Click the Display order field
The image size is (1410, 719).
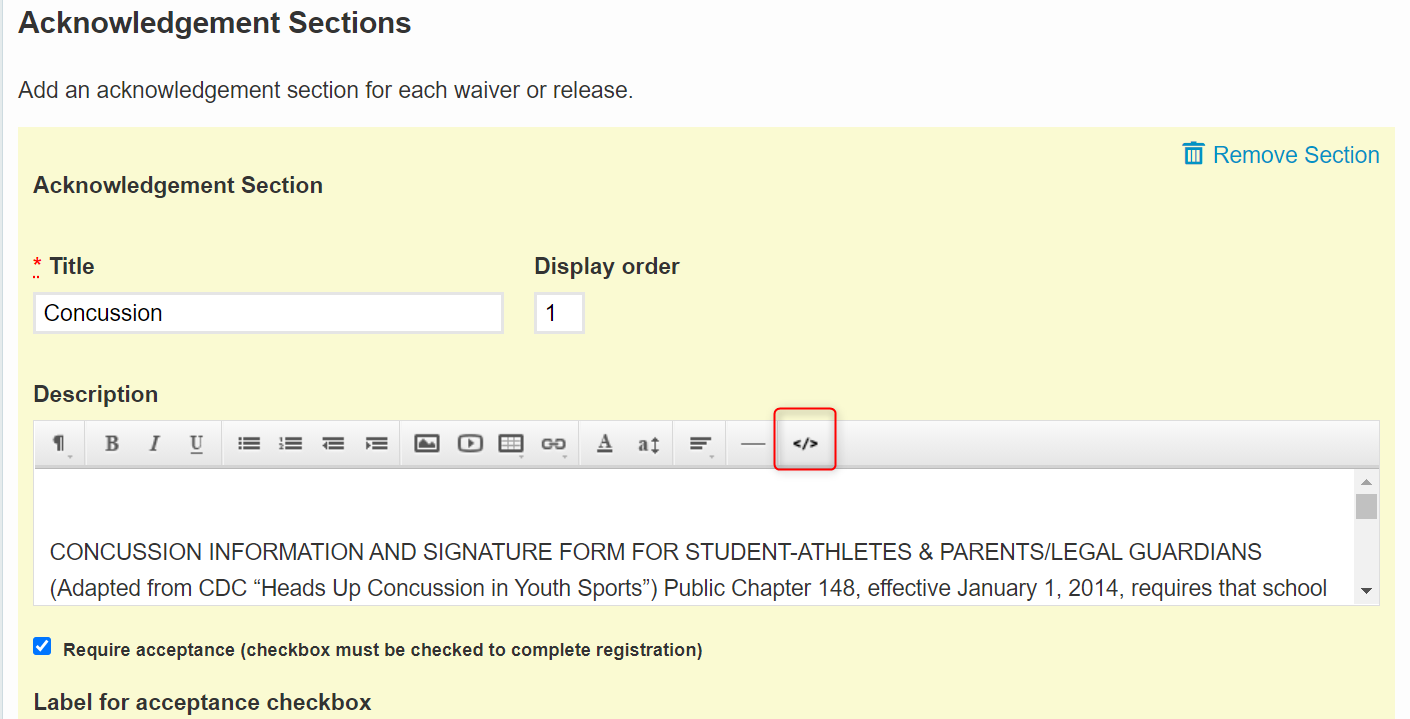(x=559, y=313)
